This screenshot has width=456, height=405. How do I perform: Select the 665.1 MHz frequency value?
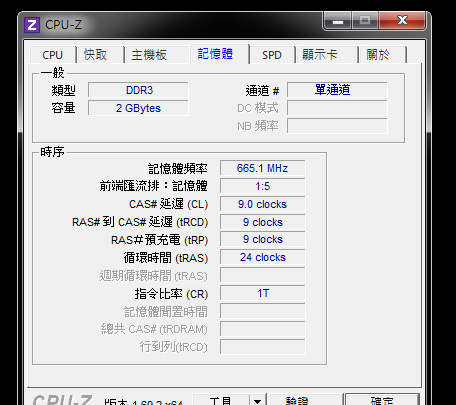point(263,168)
